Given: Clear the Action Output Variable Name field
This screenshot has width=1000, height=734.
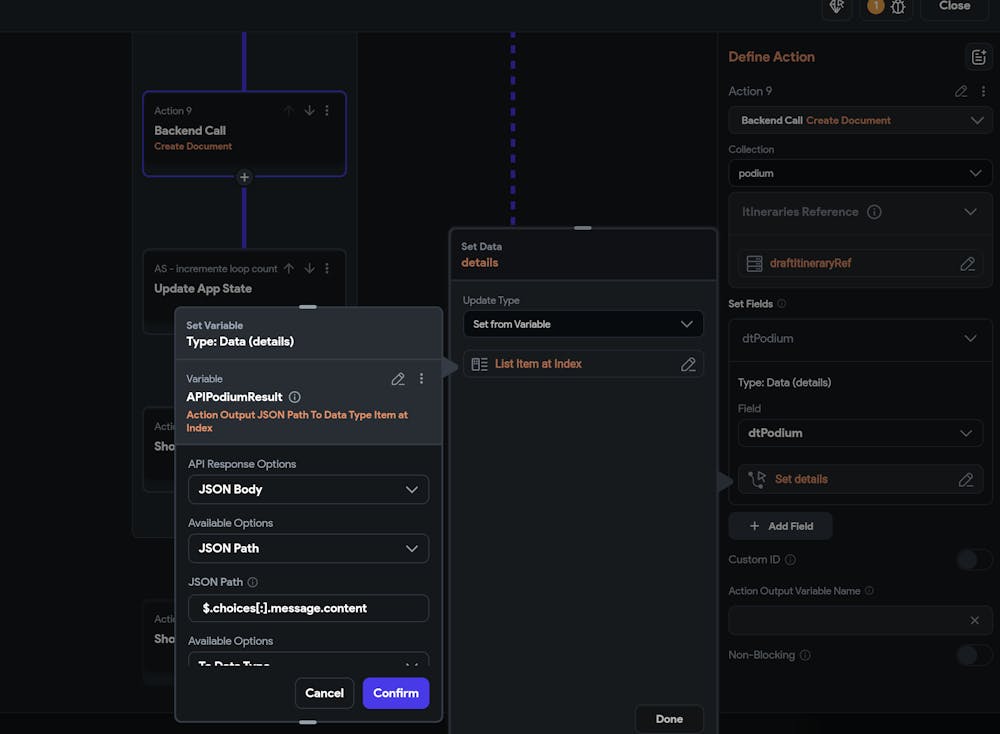Looking at the screenshot, I should pyautogui.click(x=974, y=620).
